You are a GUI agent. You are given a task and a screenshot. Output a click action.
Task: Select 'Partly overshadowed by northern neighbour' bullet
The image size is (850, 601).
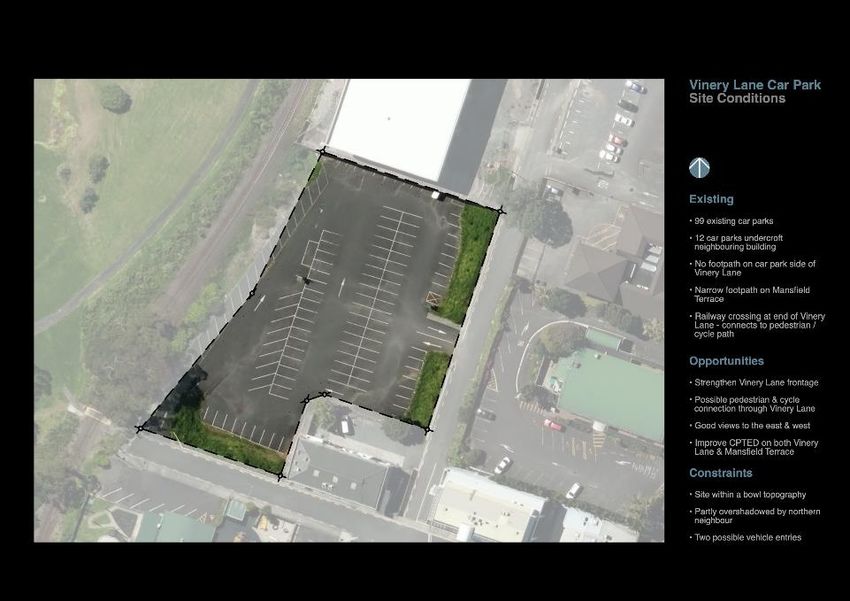(x=755, y=516)
